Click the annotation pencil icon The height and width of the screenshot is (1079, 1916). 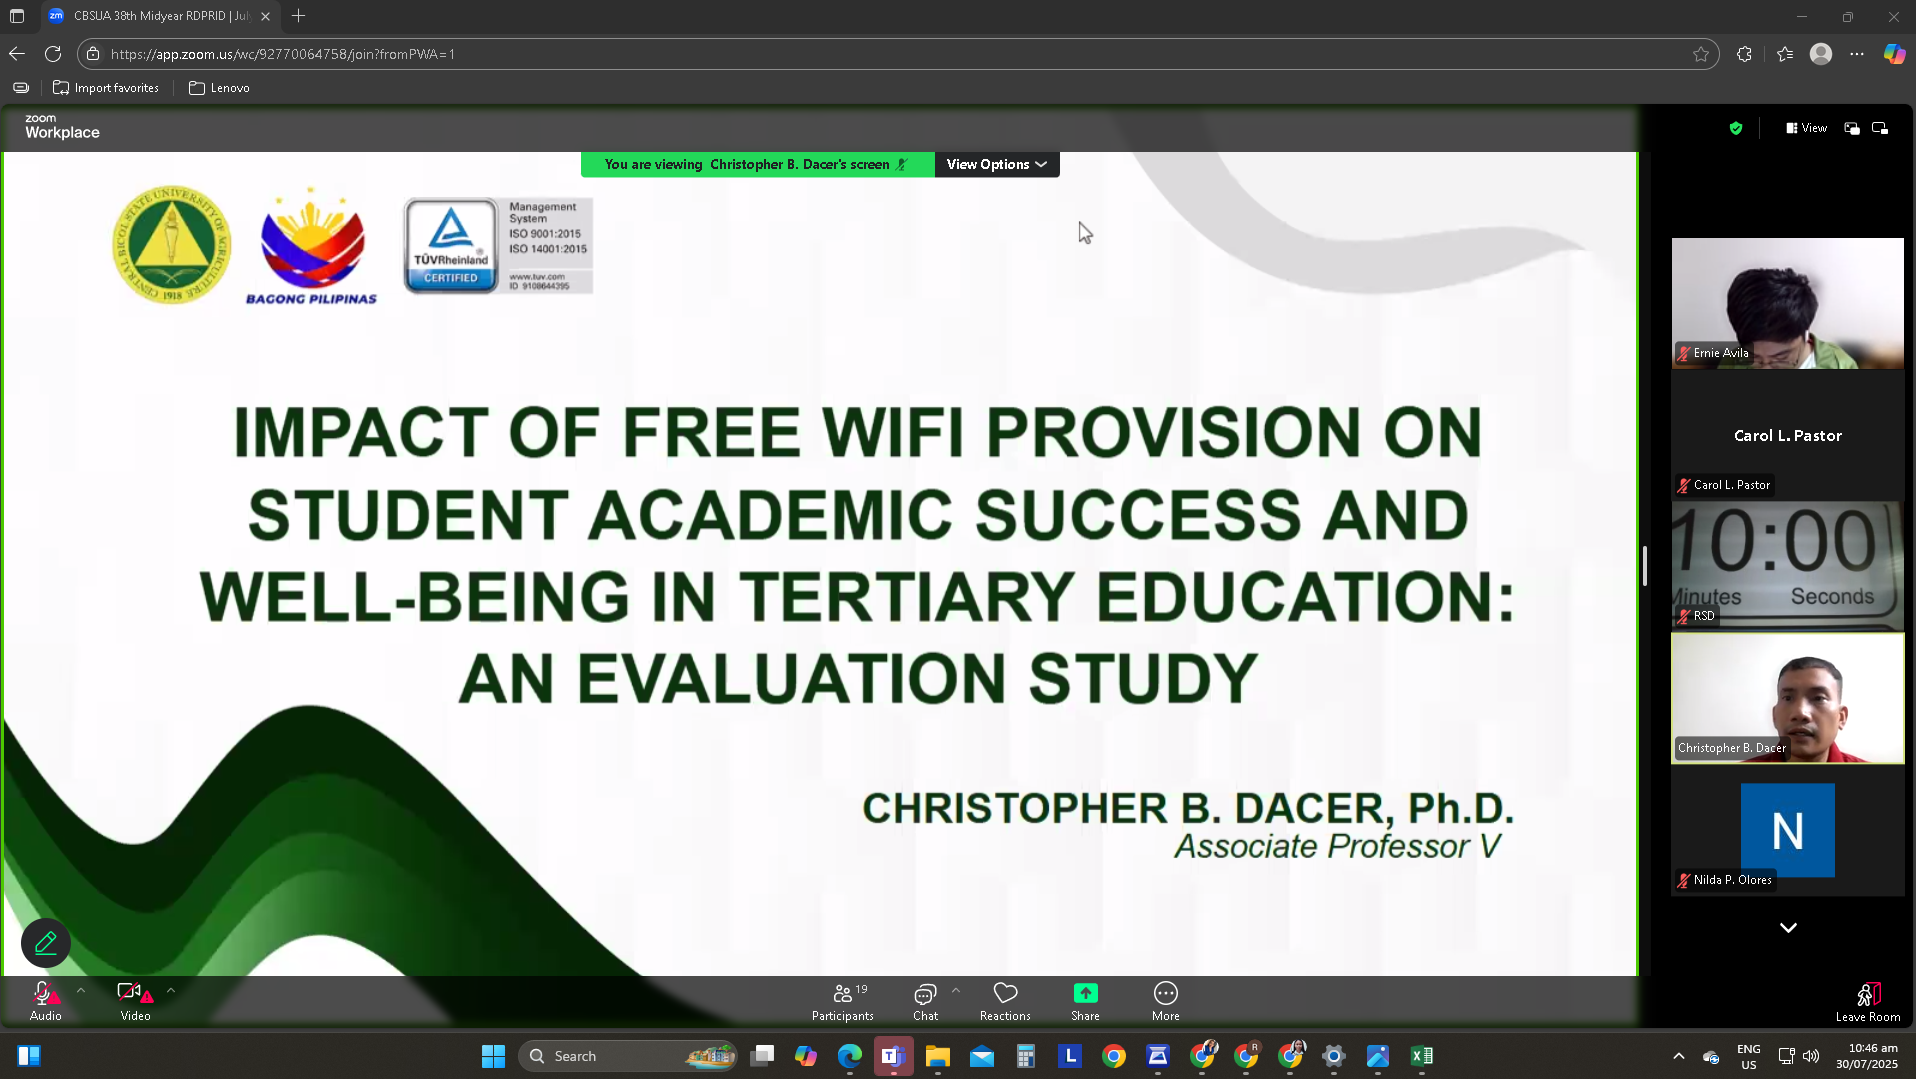(46, 943)
